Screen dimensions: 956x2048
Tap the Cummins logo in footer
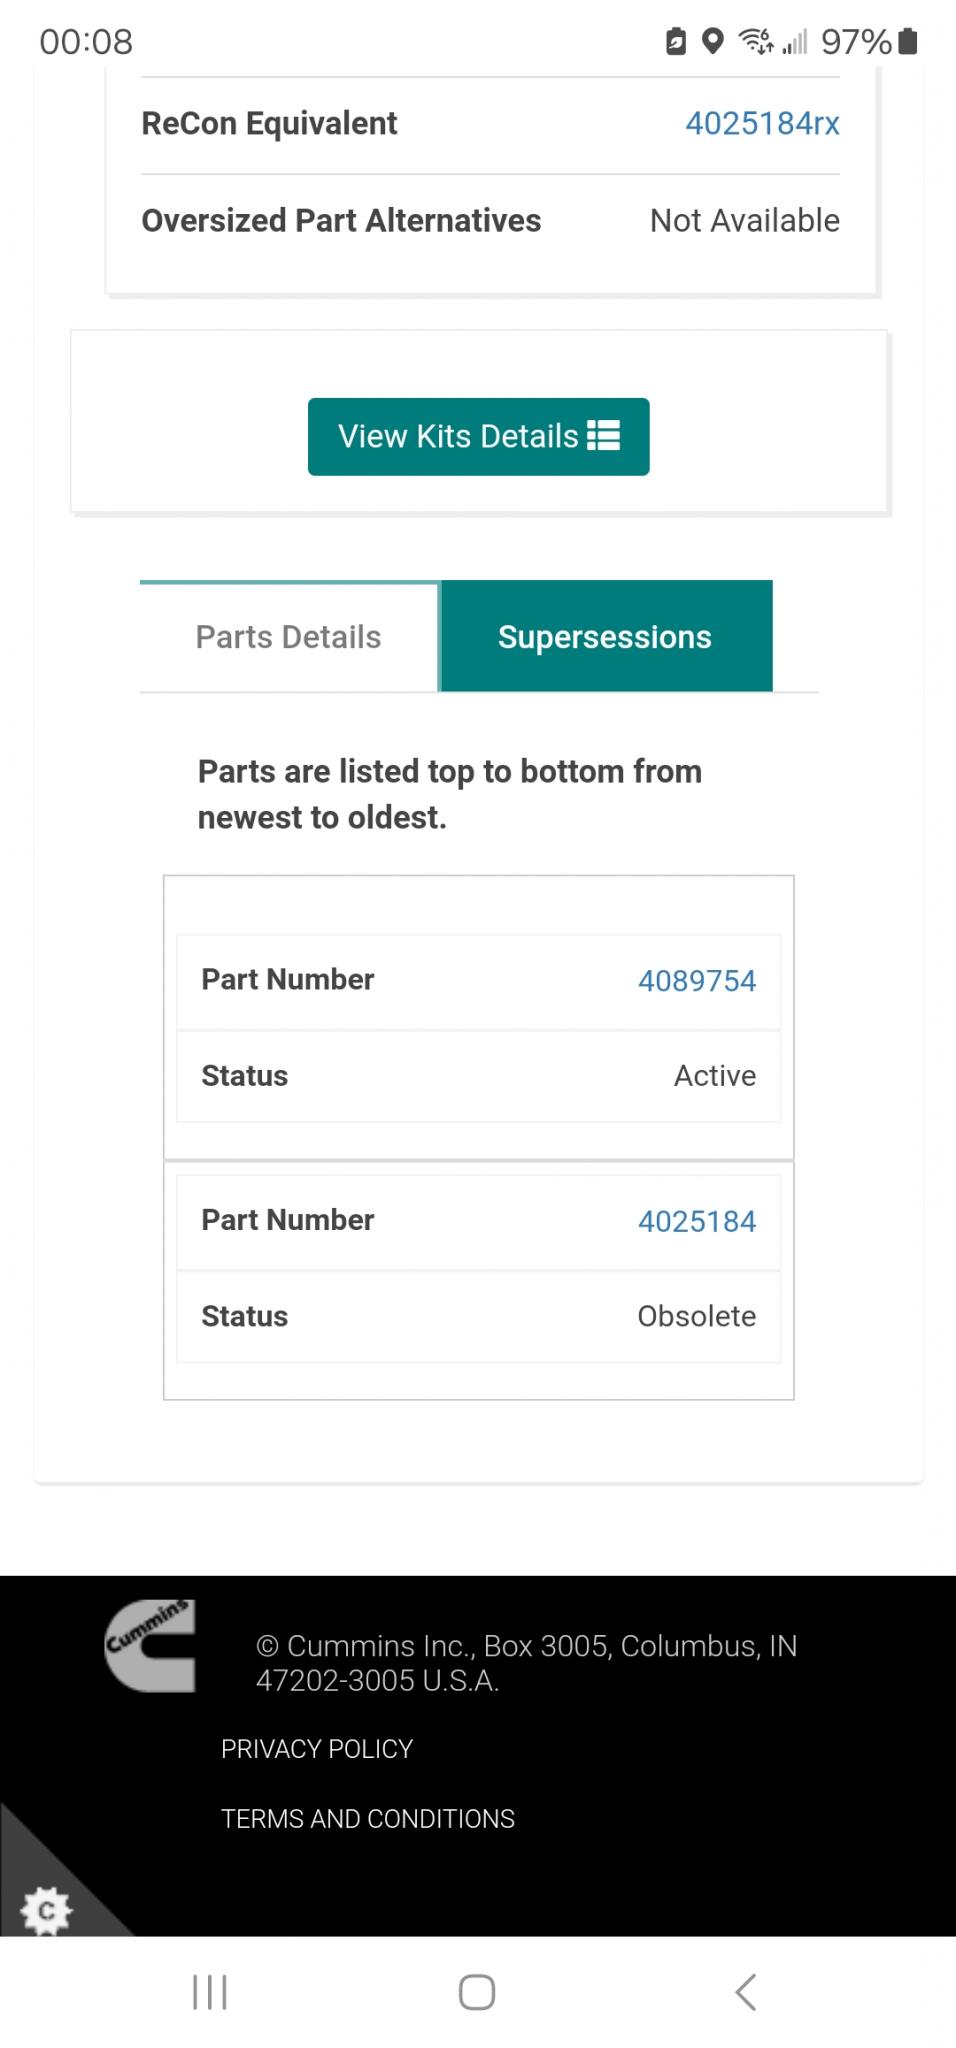150,1646
